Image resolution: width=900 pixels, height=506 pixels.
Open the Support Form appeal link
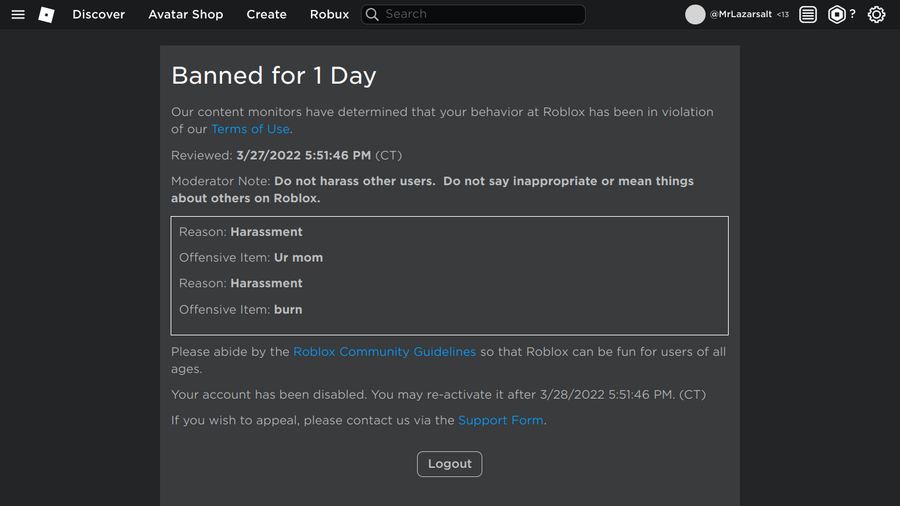501,420
